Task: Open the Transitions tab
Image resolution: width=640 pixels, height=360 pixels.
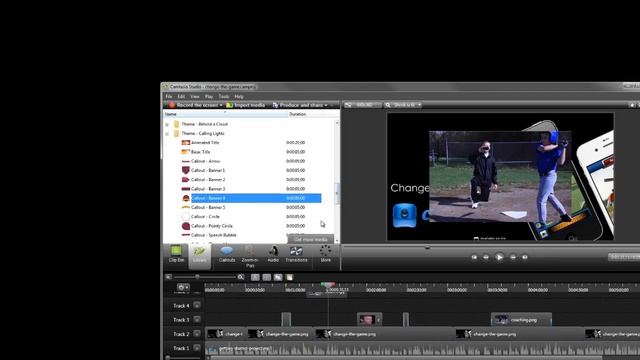Action: [x=296, y=254]
